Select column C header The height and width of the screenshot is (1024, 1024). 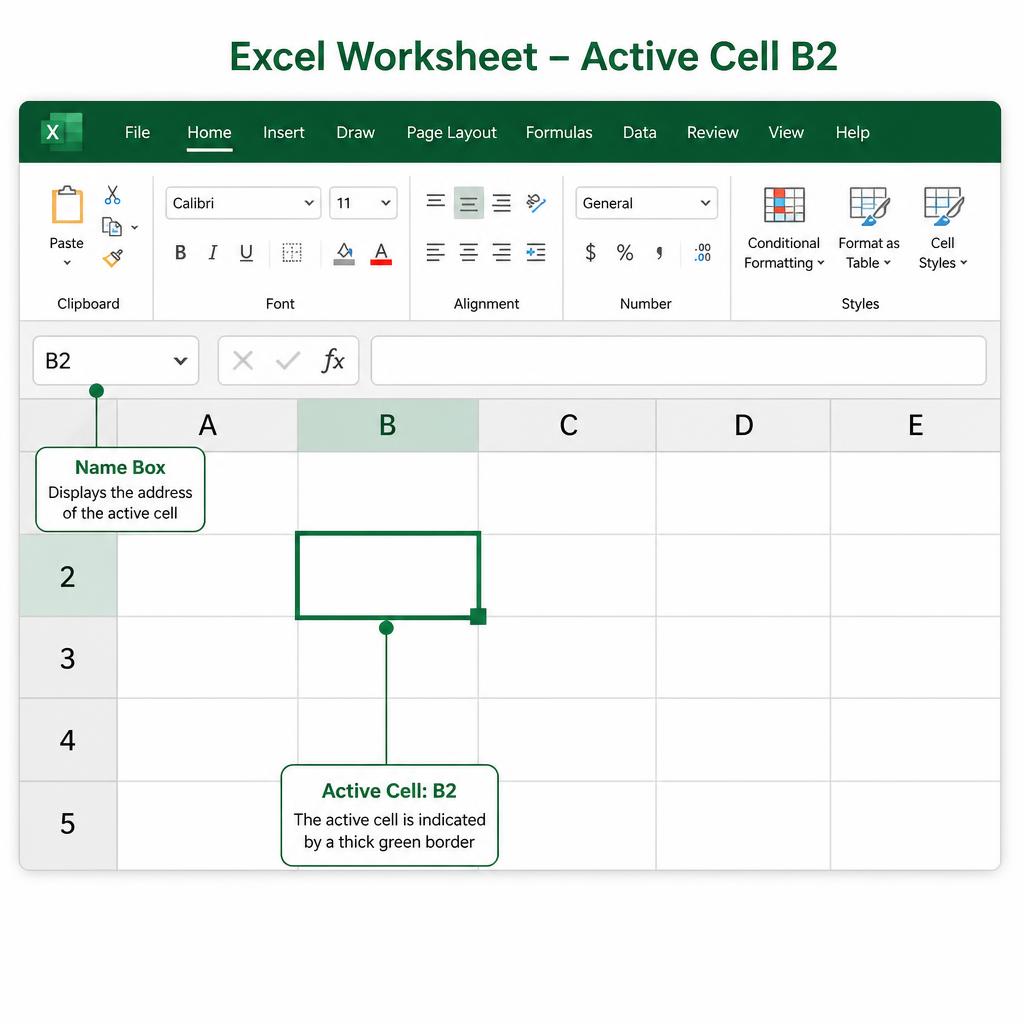568,425
